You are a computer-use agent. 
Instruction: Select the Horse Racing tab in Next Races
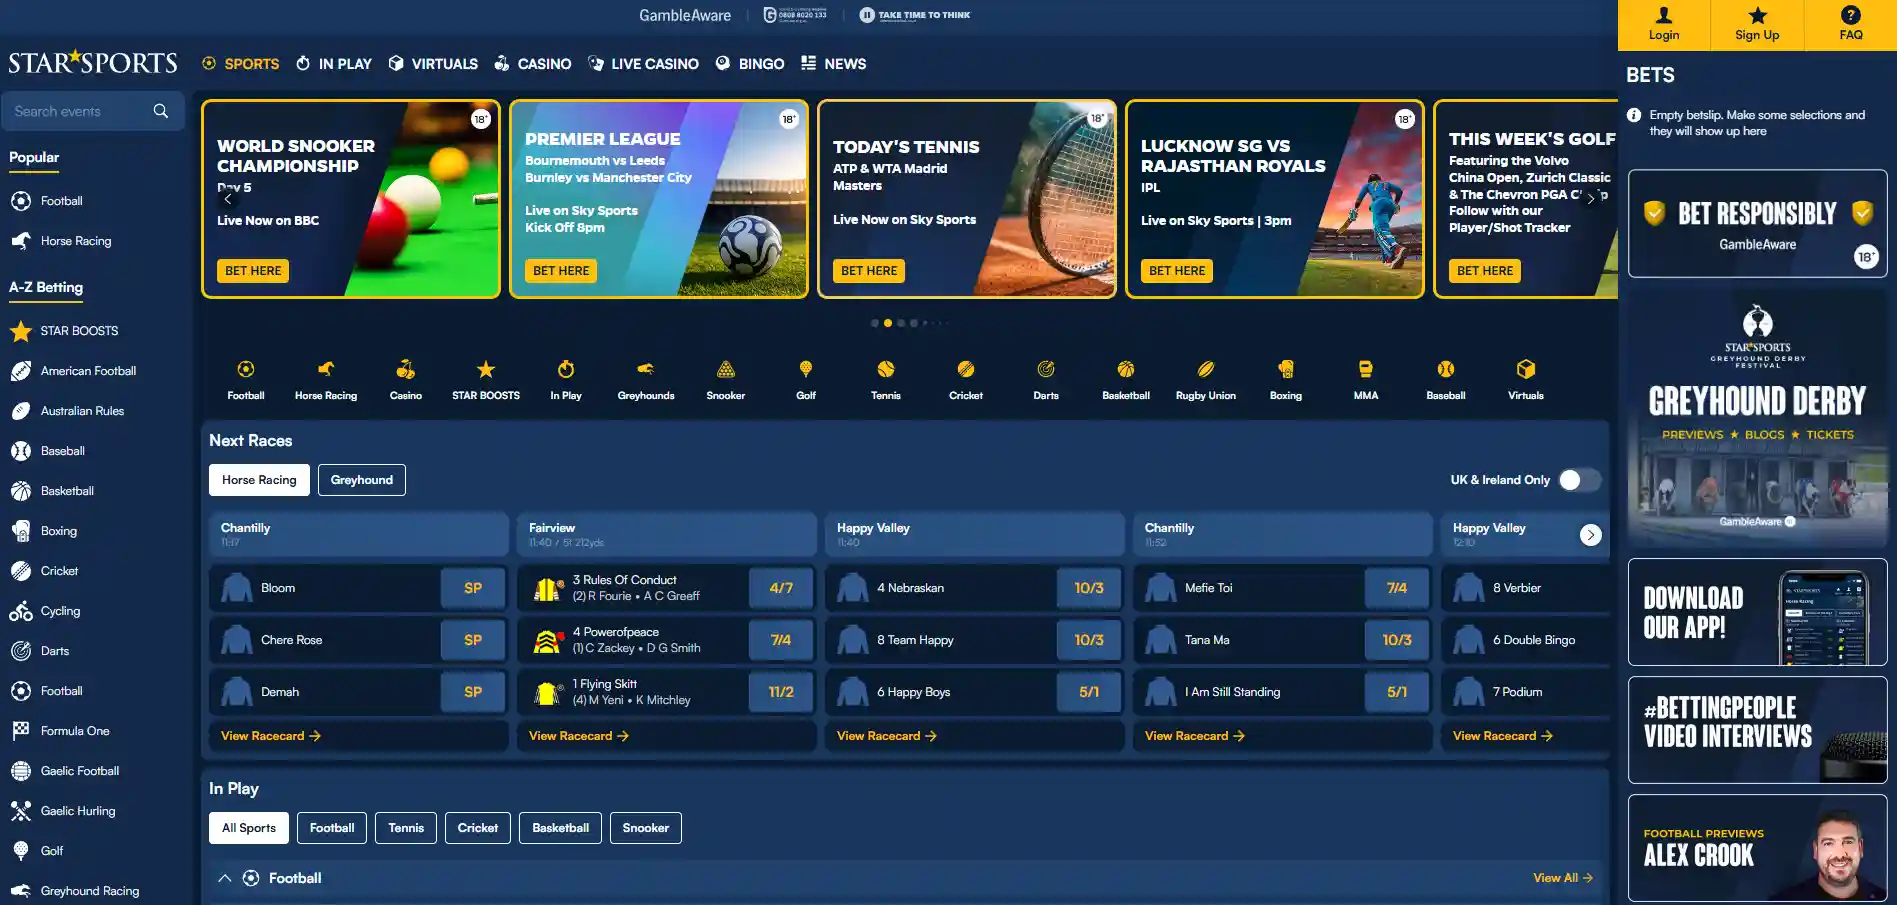[259, 480]
